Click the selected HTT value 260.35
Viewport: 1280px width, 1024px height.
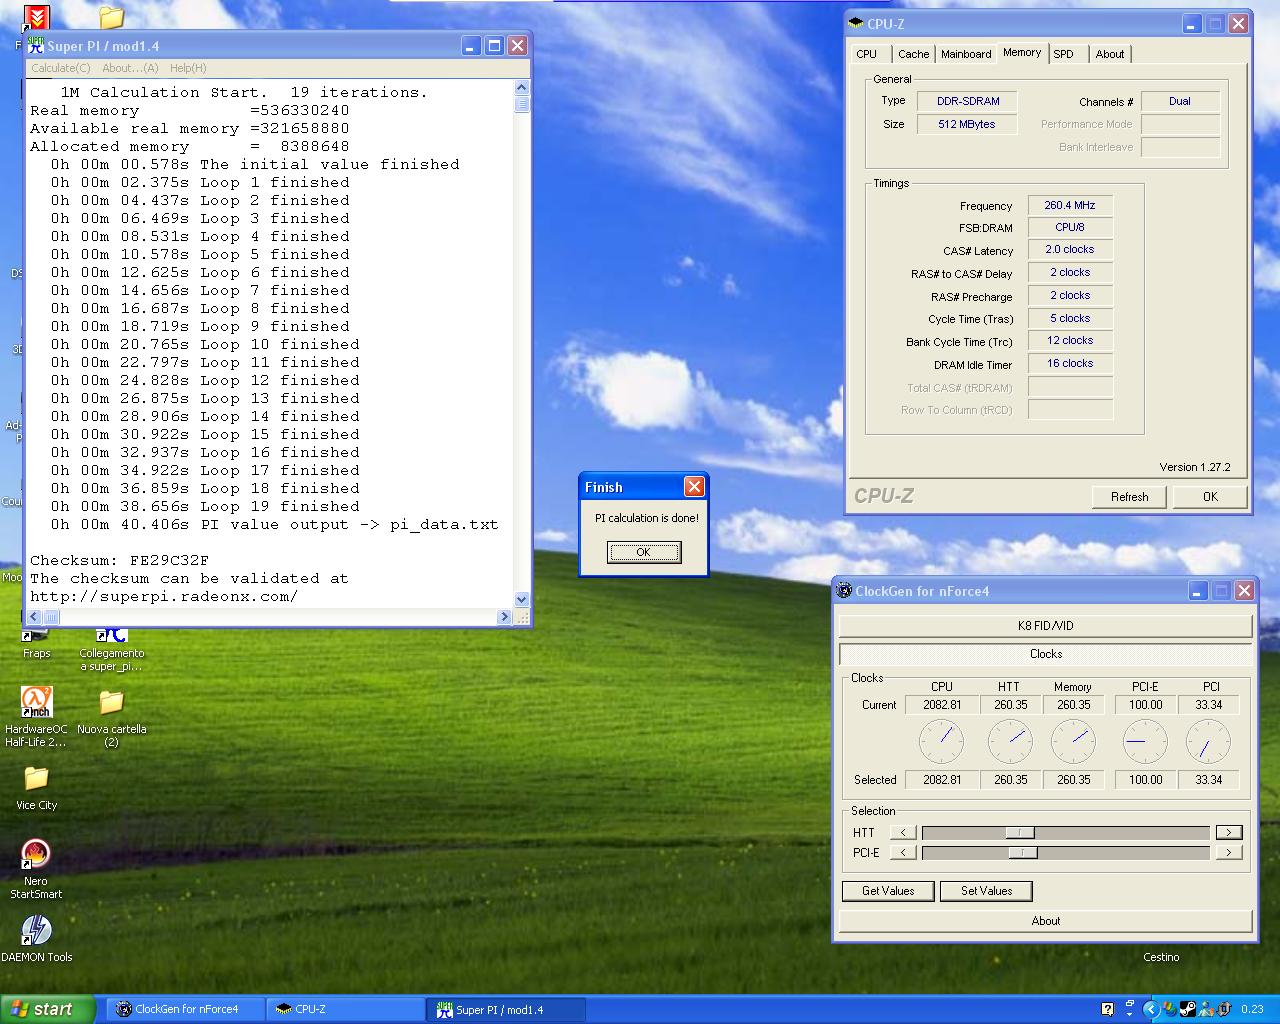pyautogui.click(x=1010, y=780)
